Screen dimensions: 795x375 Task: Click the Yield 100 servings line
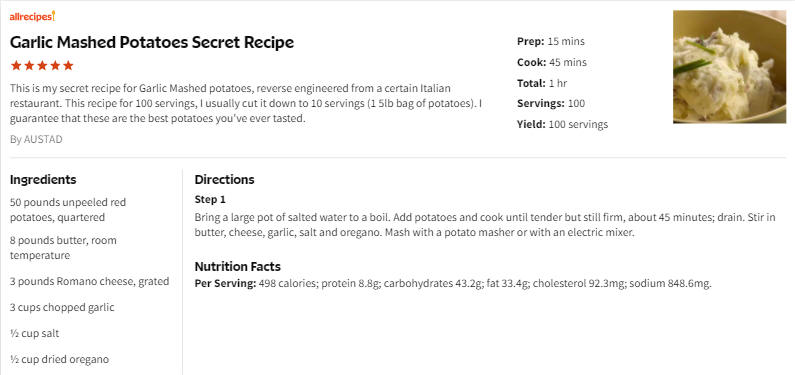562,124
